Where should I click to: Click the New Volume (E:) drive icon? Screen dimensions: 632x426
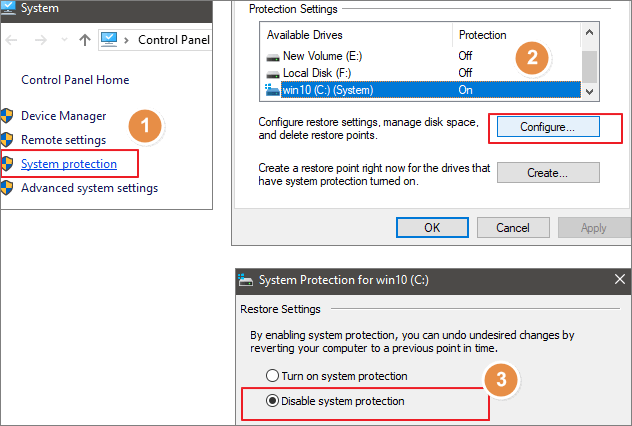(273, 56)
